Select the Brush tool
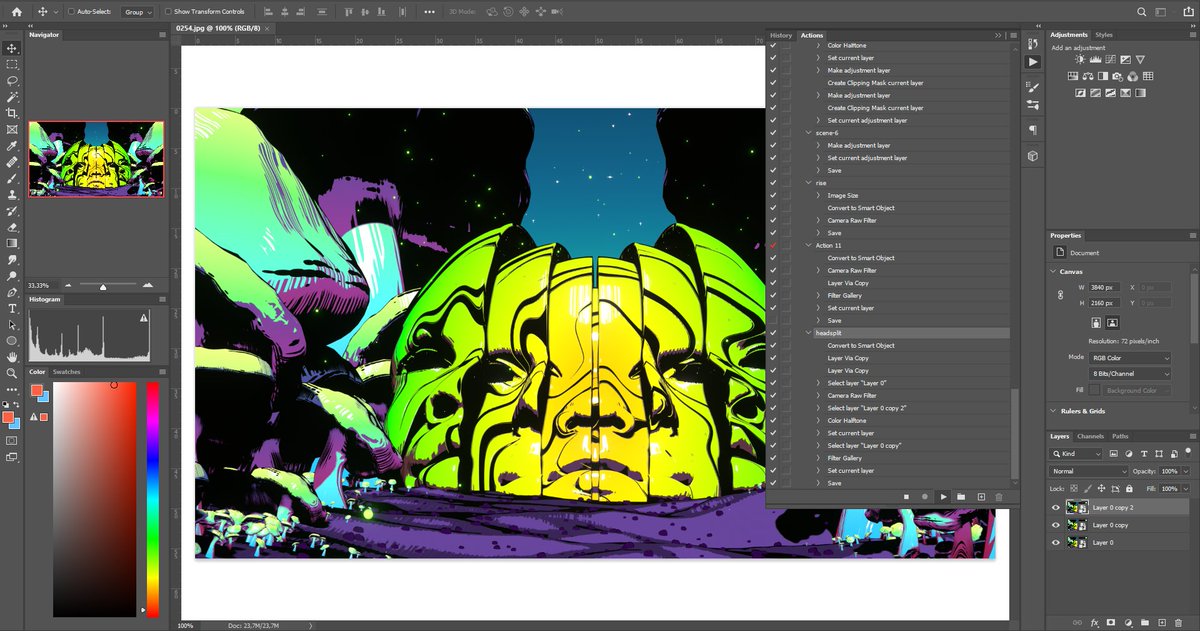Viewport: 1200px width, 631px height. pyautogui.click(x=12, y=178)
